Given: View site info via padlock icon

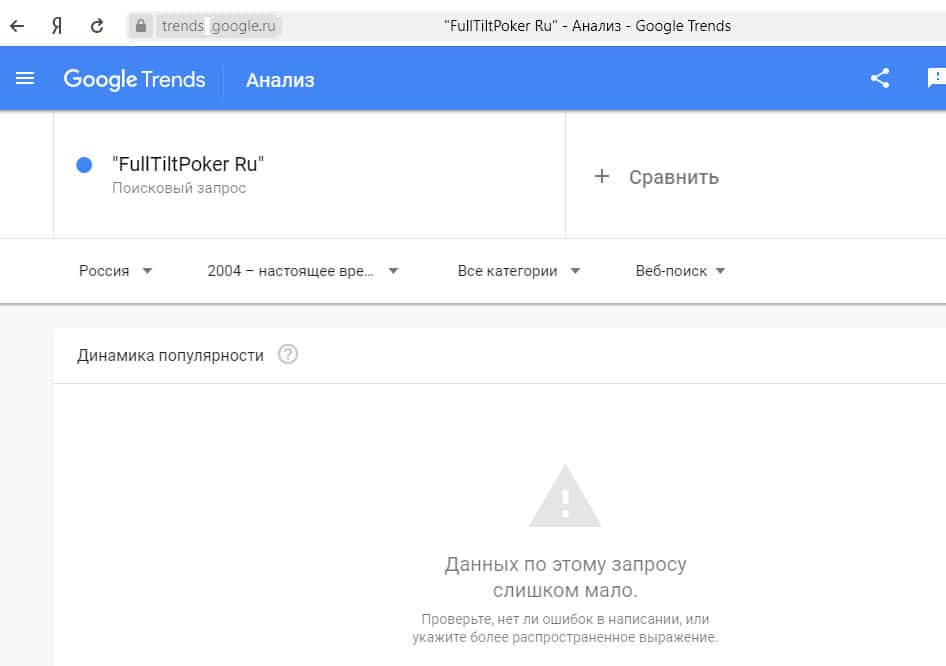Looking at the screenshot, I should point(141,26).
